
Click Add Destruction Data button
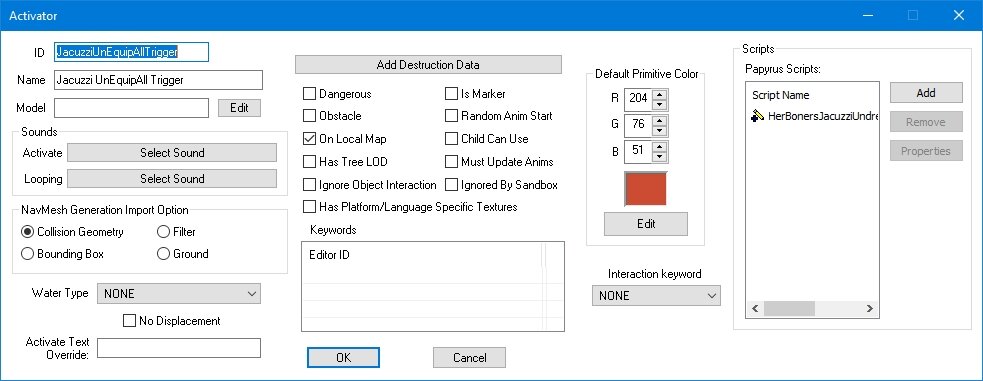[428, 65]
